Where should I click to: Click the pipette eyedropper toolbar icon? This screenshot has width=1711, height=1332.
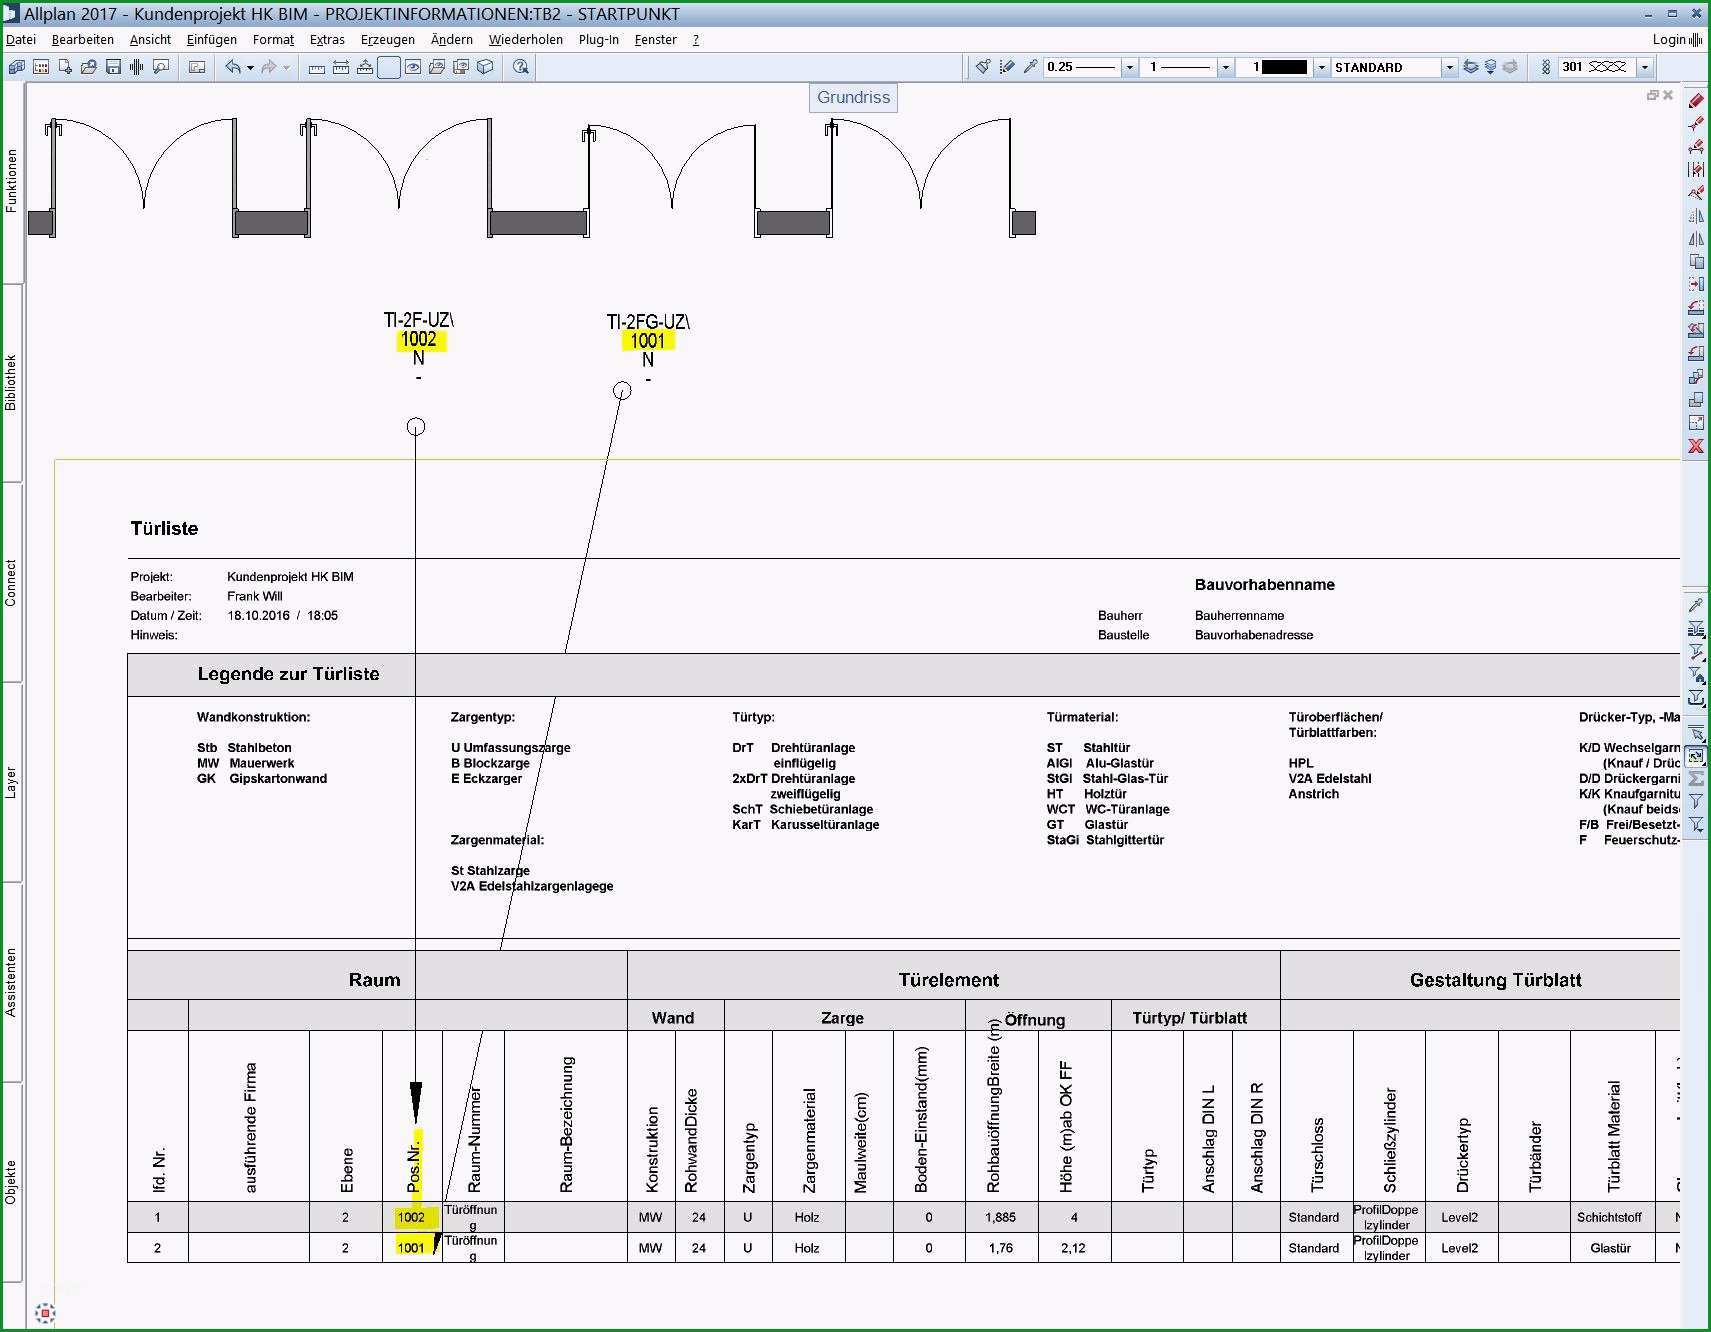tap(1030, 67)
